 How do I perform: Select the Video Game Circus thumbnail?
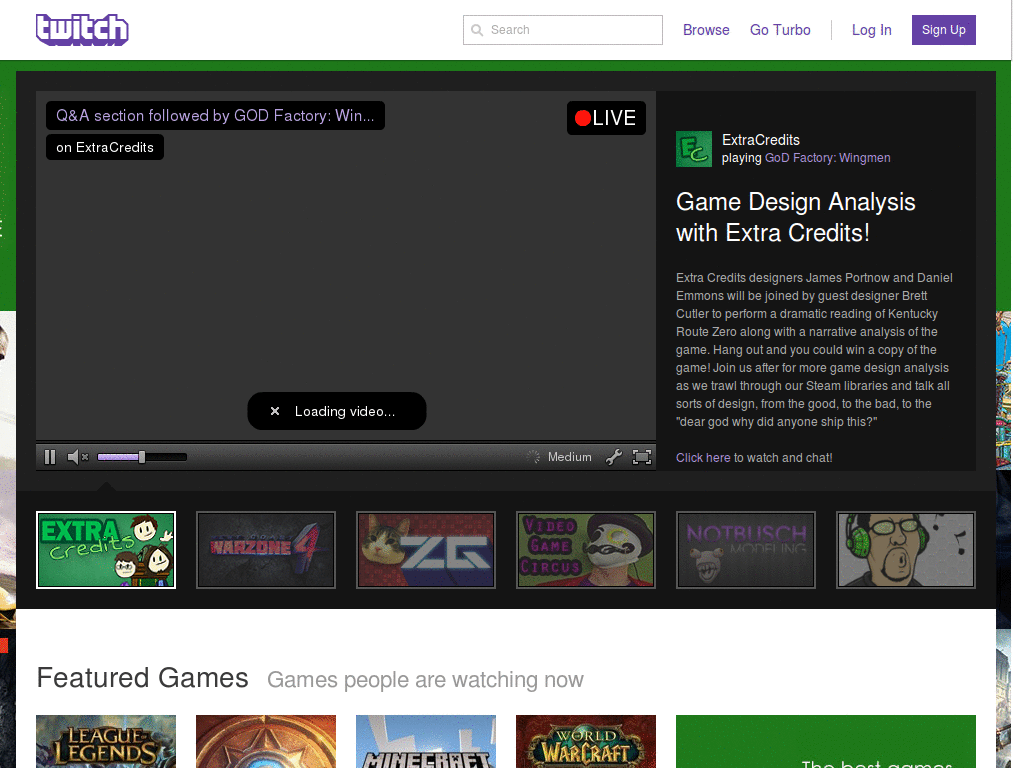586,550
